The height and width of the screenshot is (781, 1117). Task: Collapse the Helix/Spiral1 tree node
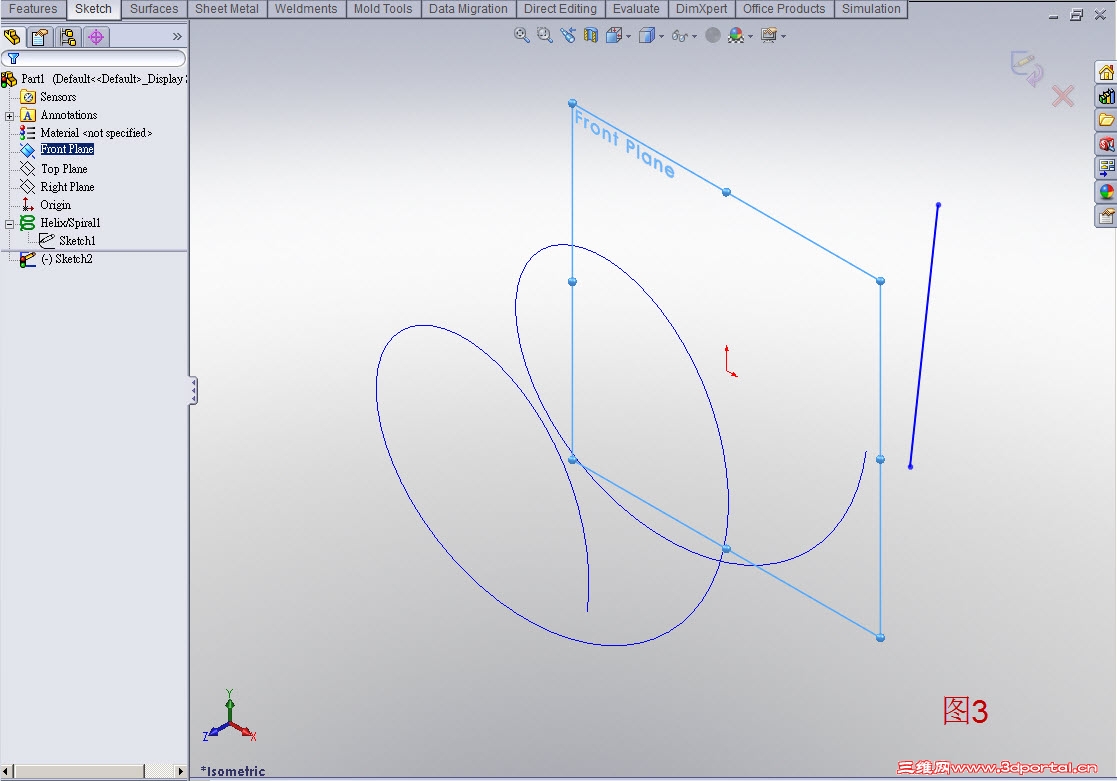(x=9, y=224)
